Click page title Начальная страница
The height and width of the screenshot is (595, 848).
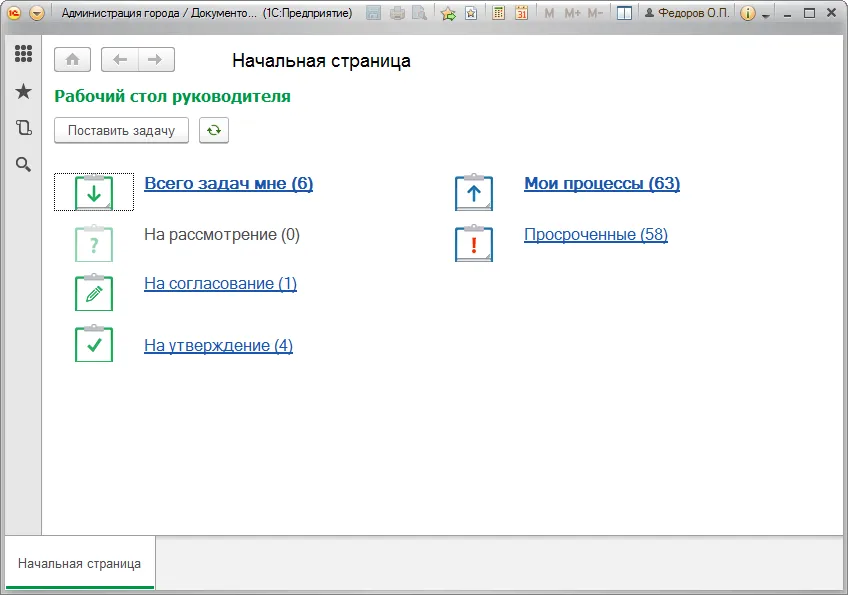coord(321,61)
